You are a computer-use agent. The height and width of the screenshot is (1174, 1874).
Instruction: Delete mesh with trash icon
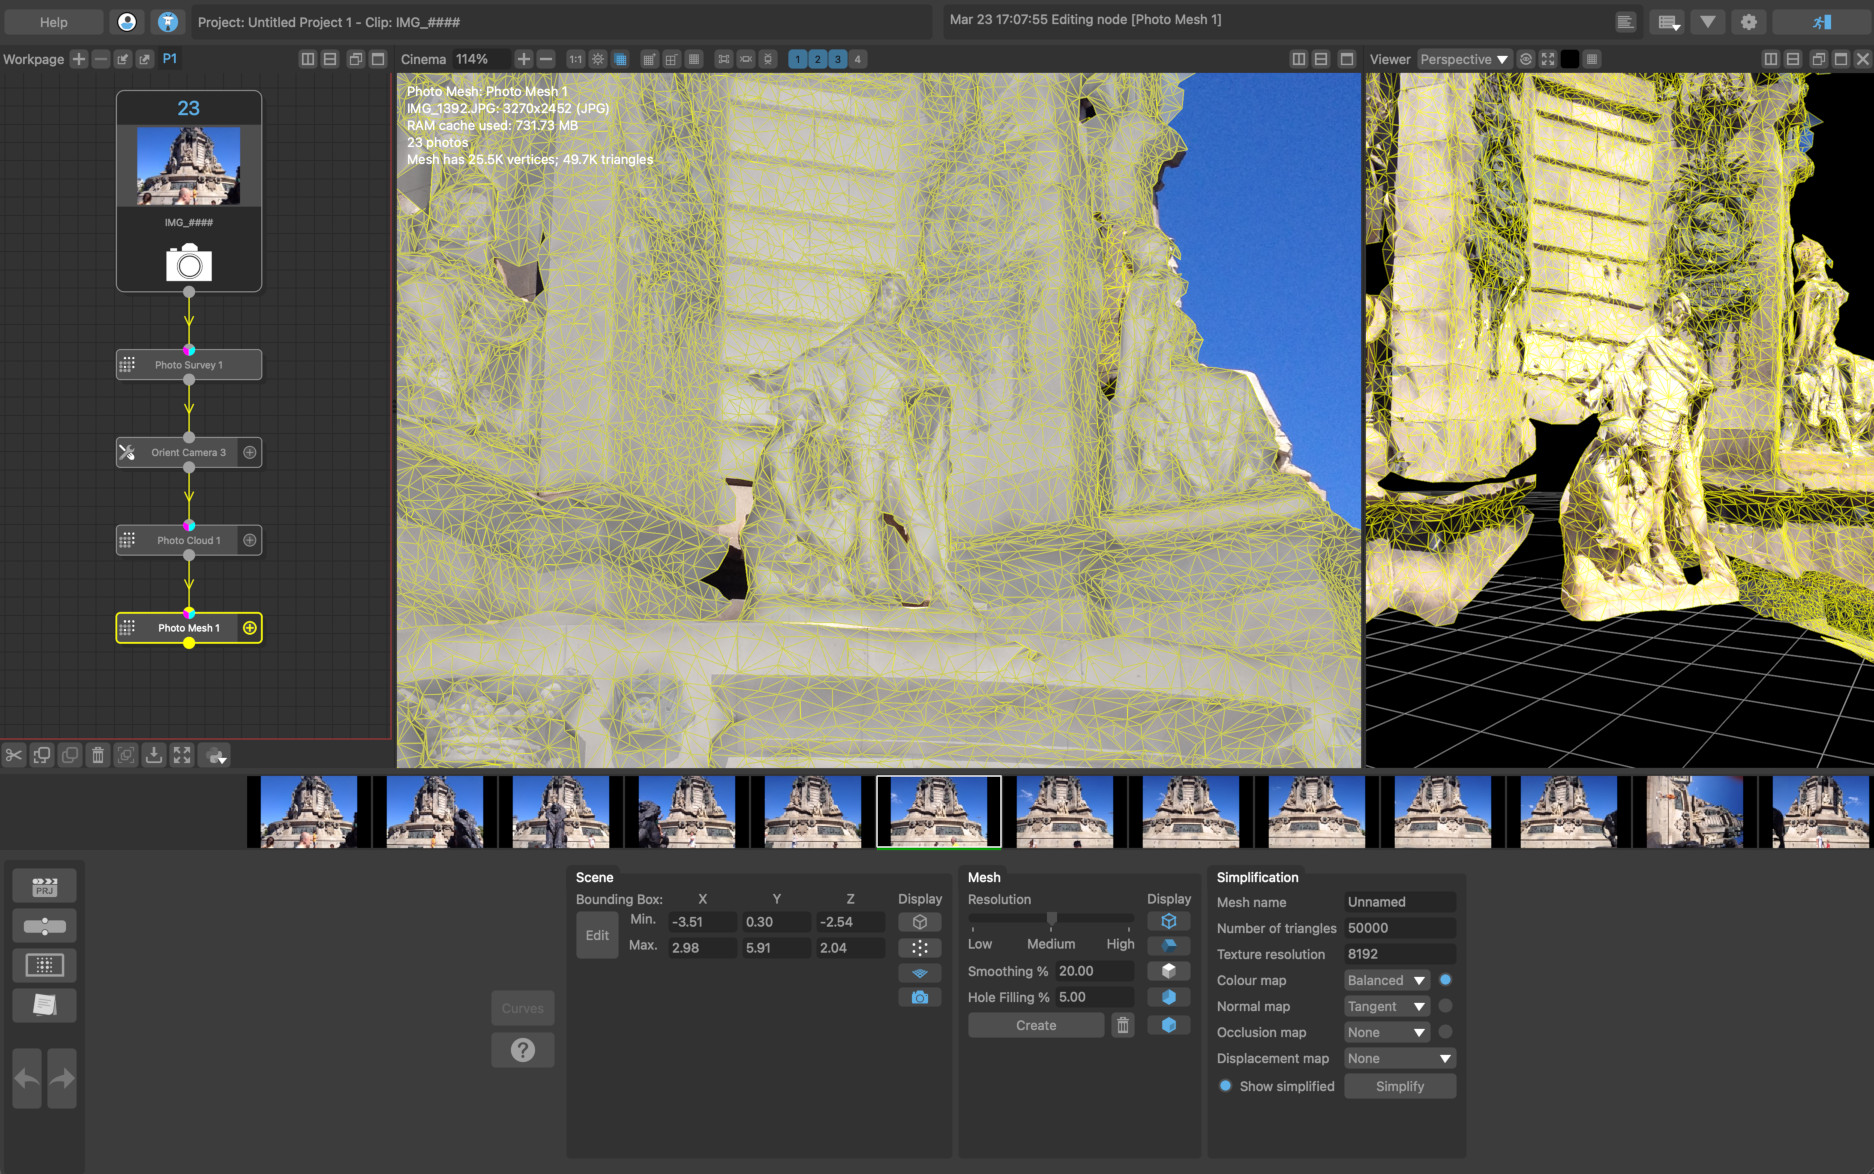point(1123,1025)
